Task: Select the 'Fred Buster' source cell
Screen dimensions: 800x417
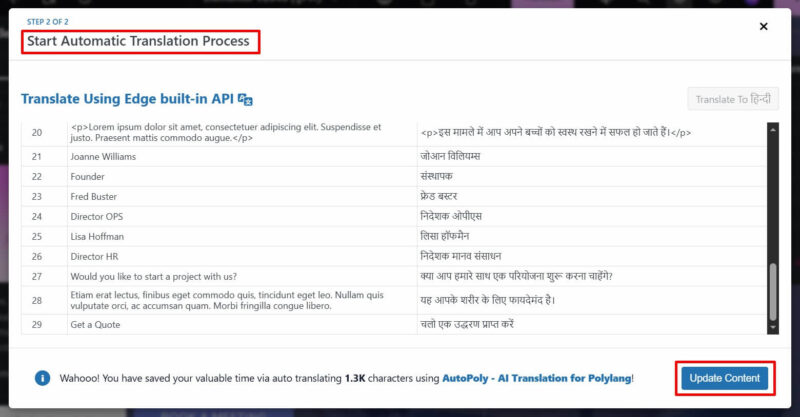Action: point(242,197)
